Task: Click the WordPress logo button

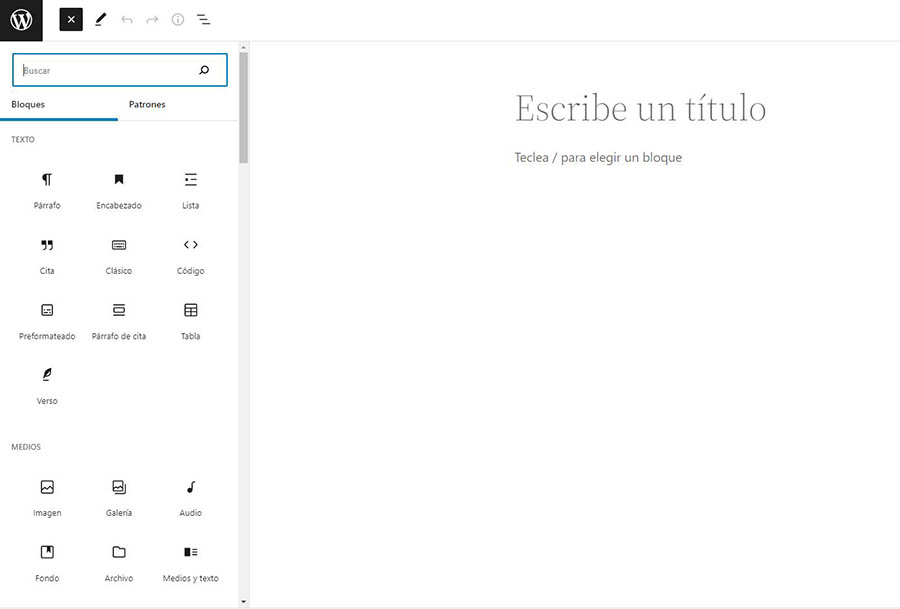Action: pyautogui.click(x=21, y=19)
